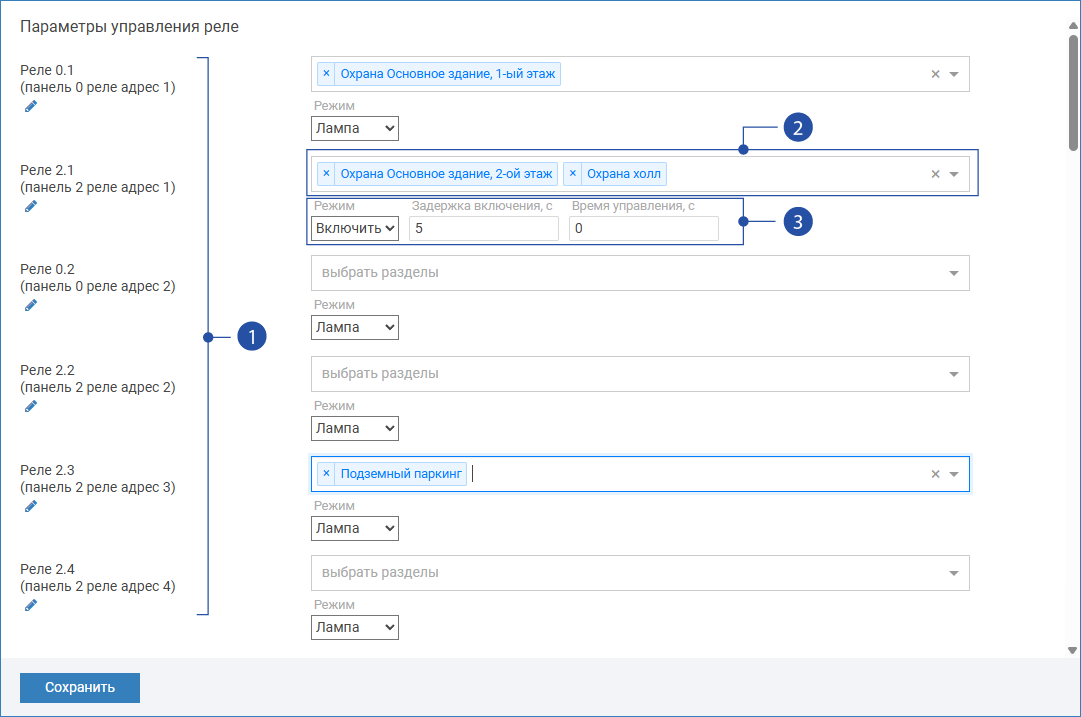Image resolution: width=1081 pixels, height=717 pixels.
Task: Focus the 'Время управления, с' input
Action: (644, 229)
